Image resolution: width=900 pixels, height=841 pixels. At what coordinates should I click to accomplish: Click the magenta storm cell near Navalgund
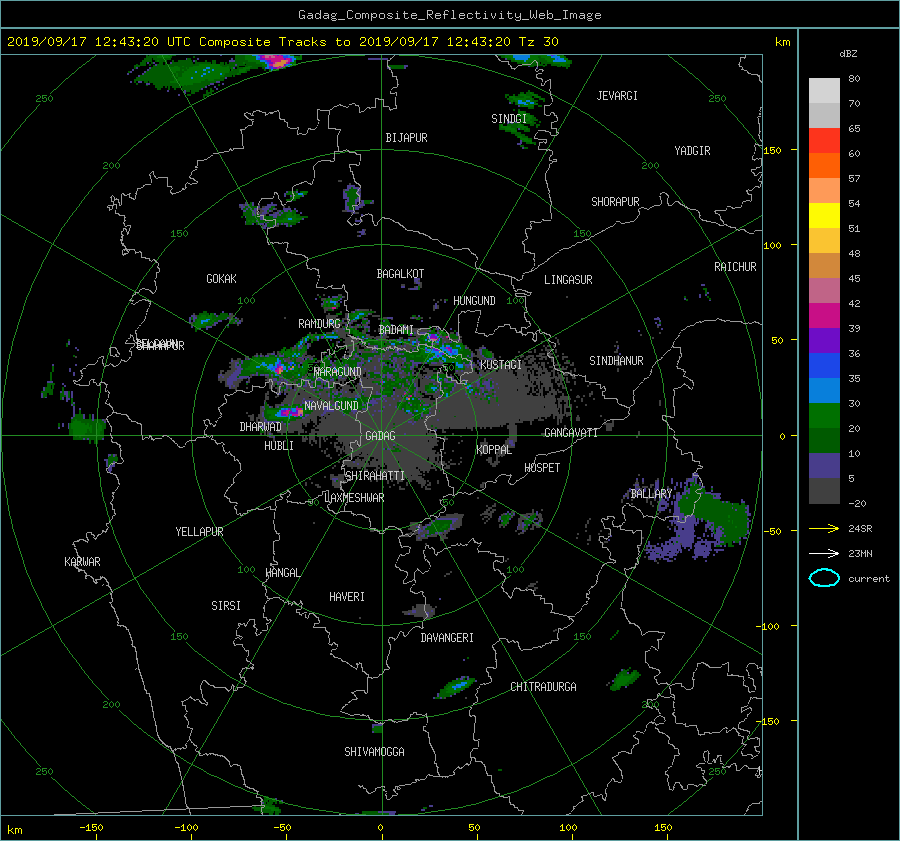pos(290,412)
